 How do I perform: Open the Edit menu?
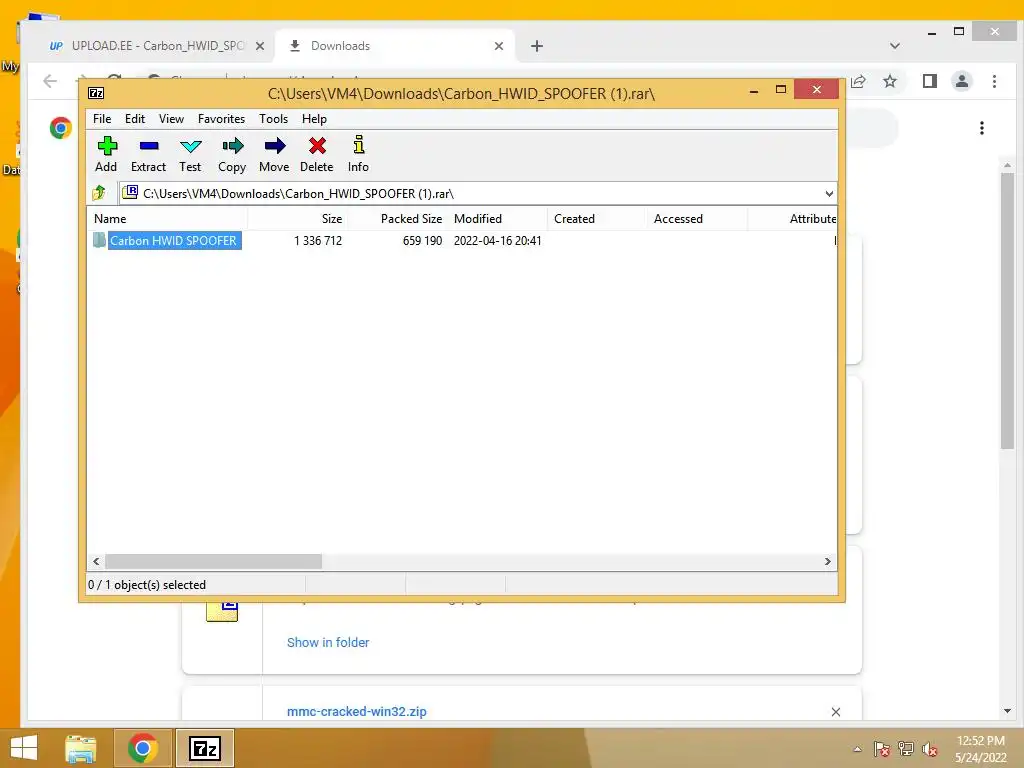pos(135,119)
